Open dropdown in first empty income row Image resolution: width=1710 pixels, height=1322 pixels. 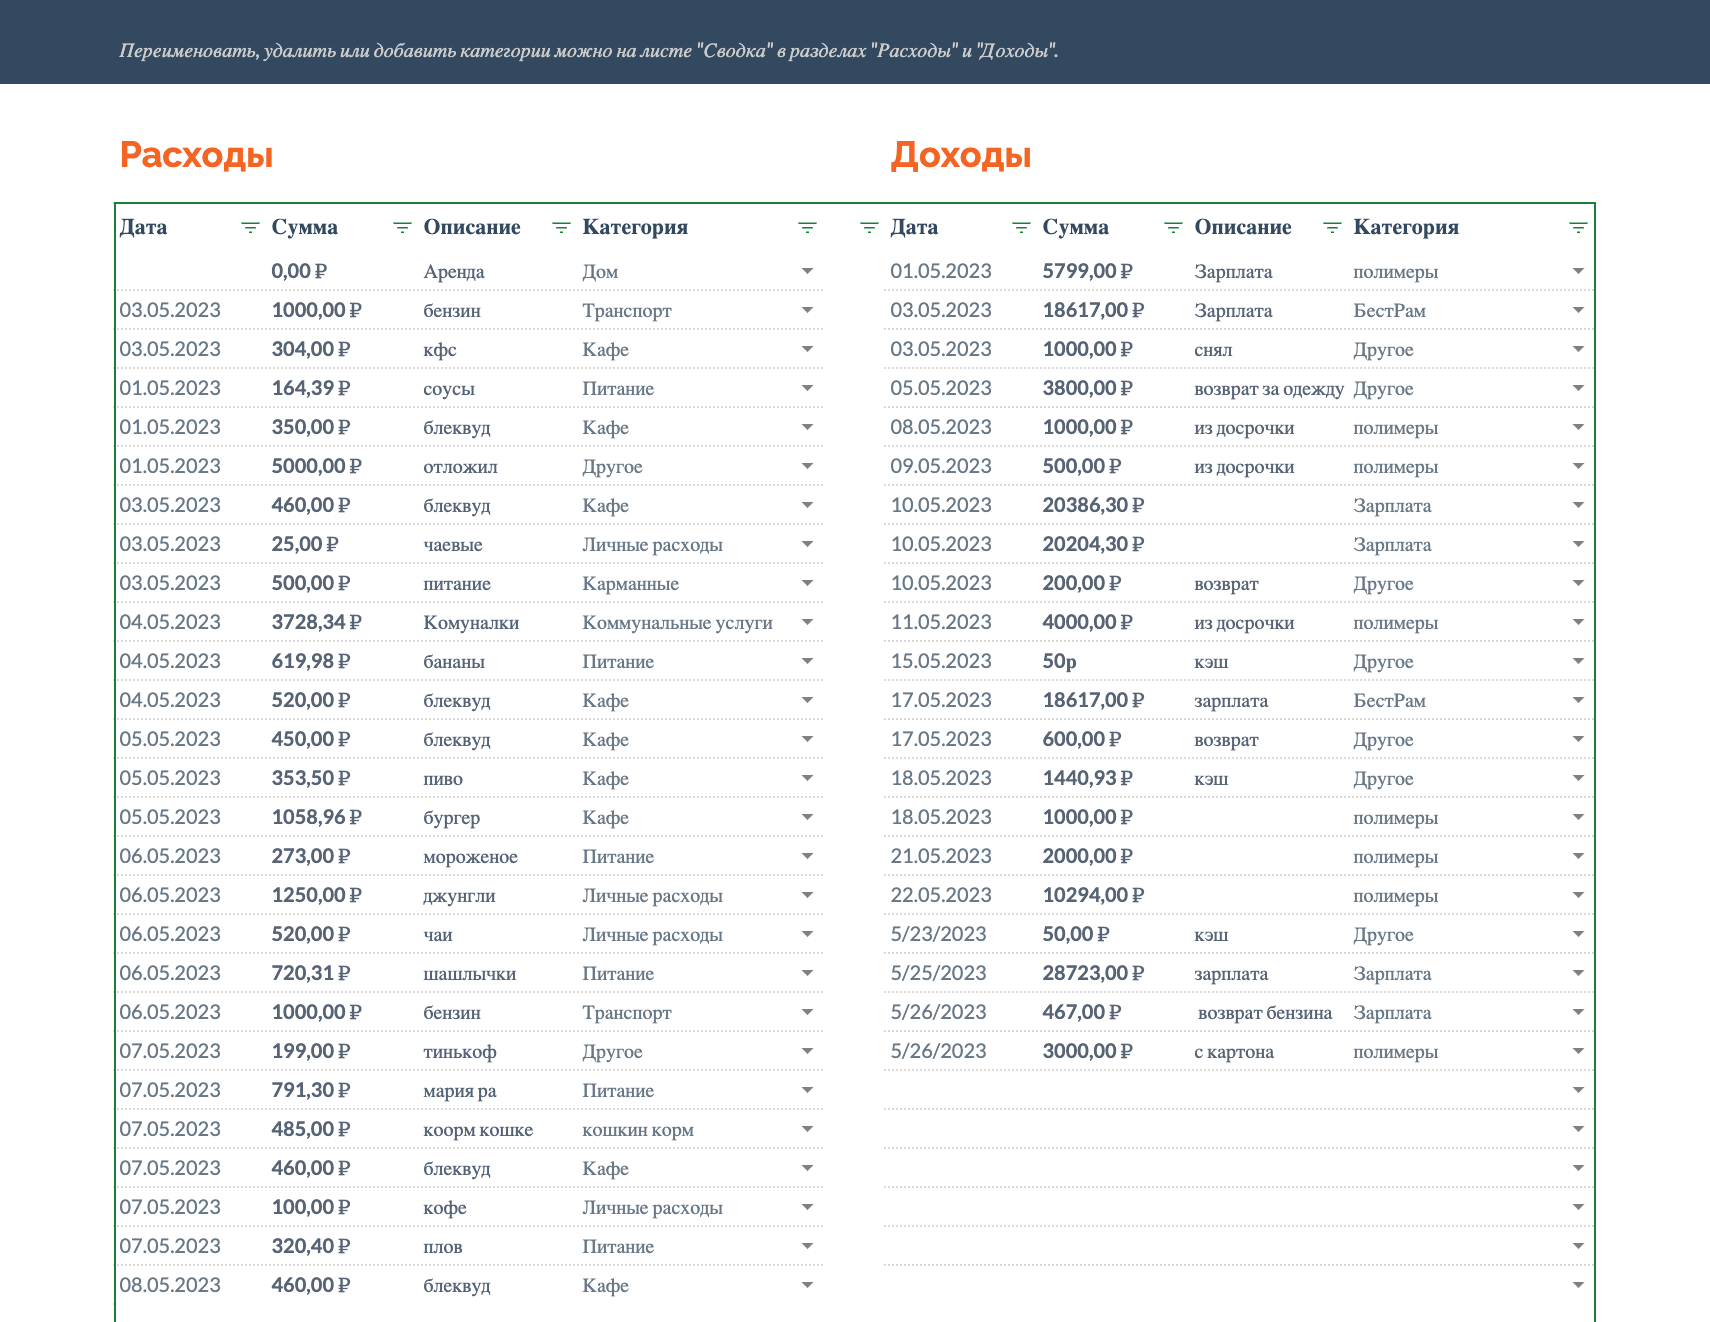coord(1578,1090)
